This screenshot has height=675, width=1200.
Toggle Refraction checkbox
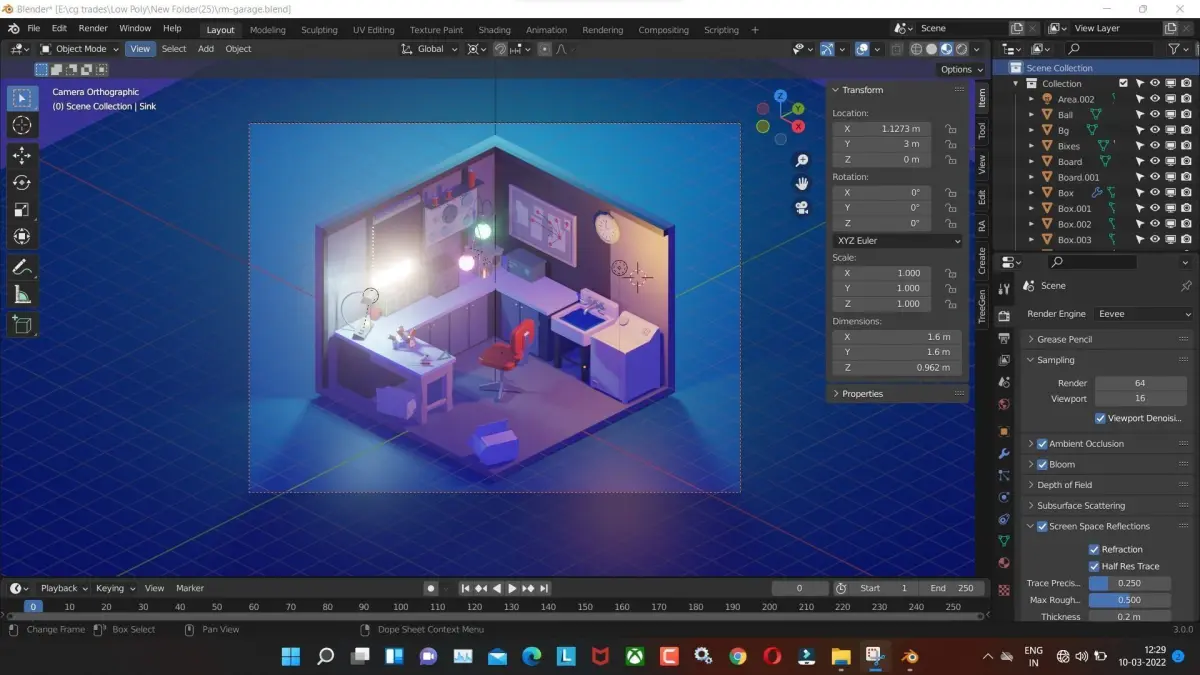1094,549
